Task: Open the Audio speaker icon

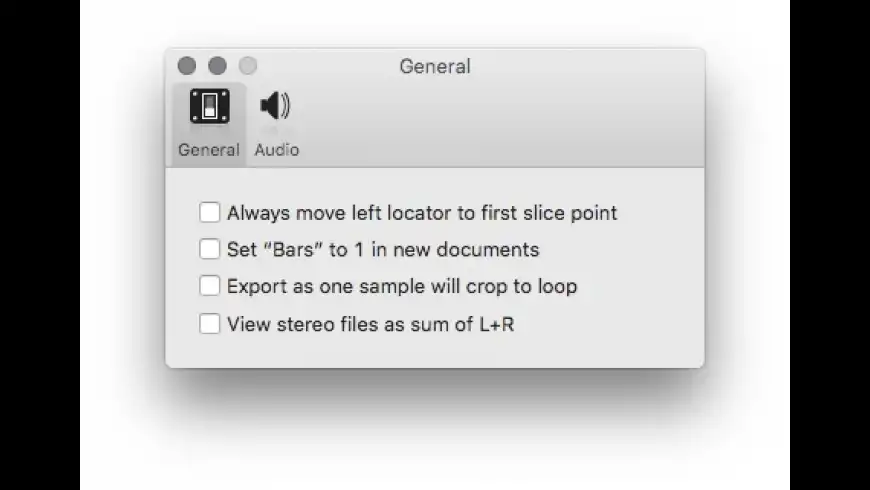Action: pos(275,105)
